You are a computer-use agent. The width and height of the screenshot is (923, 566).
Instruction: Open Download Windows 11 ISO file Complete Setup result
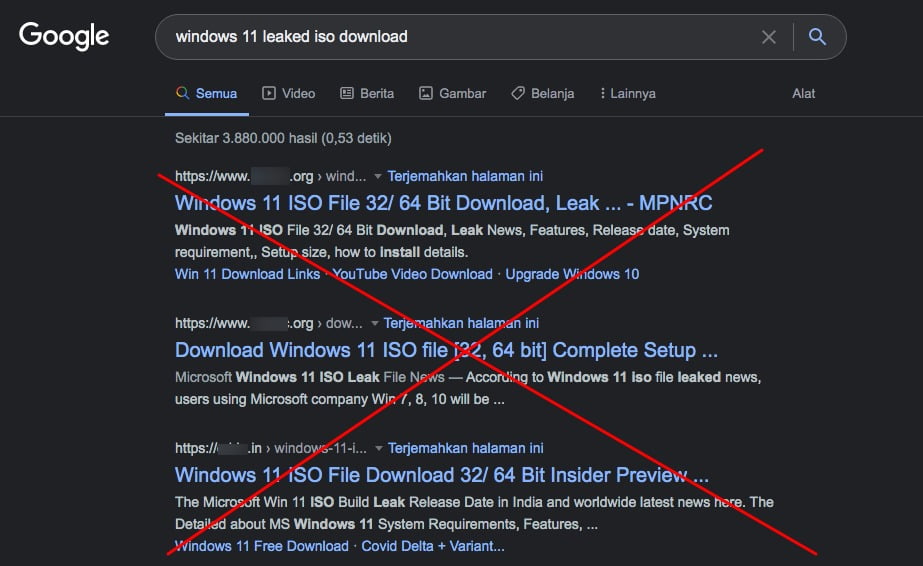446,351
